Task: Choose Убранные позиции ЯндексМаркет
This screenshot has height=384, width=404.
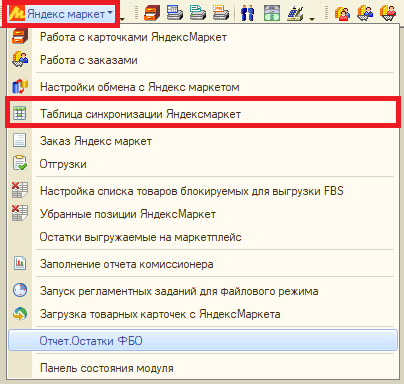Action: [203, 214]
